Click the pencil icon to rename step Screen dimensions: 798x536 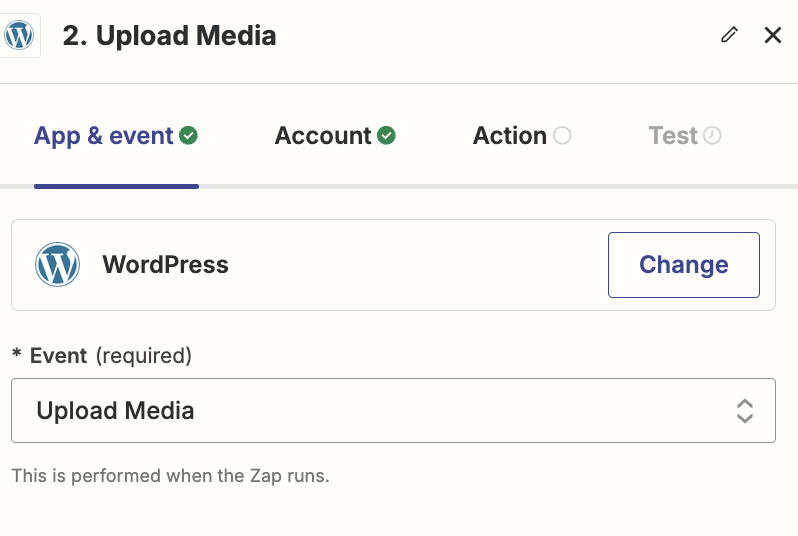coord(729,35)
